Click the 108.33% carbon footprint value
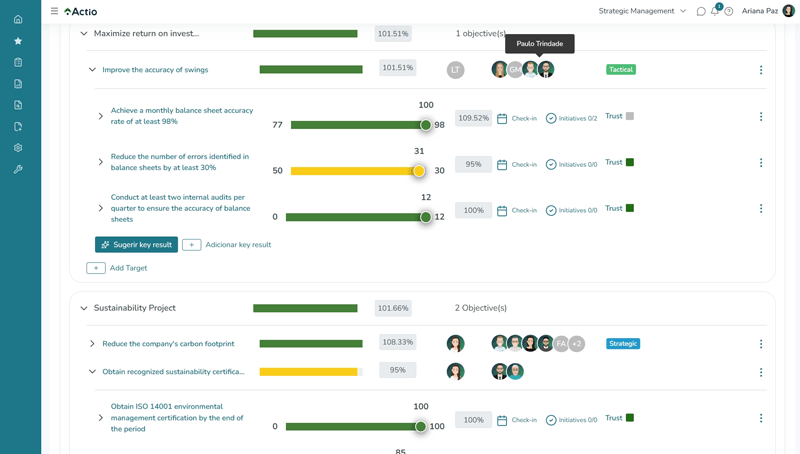800x454 pixels. pos(397,342)
